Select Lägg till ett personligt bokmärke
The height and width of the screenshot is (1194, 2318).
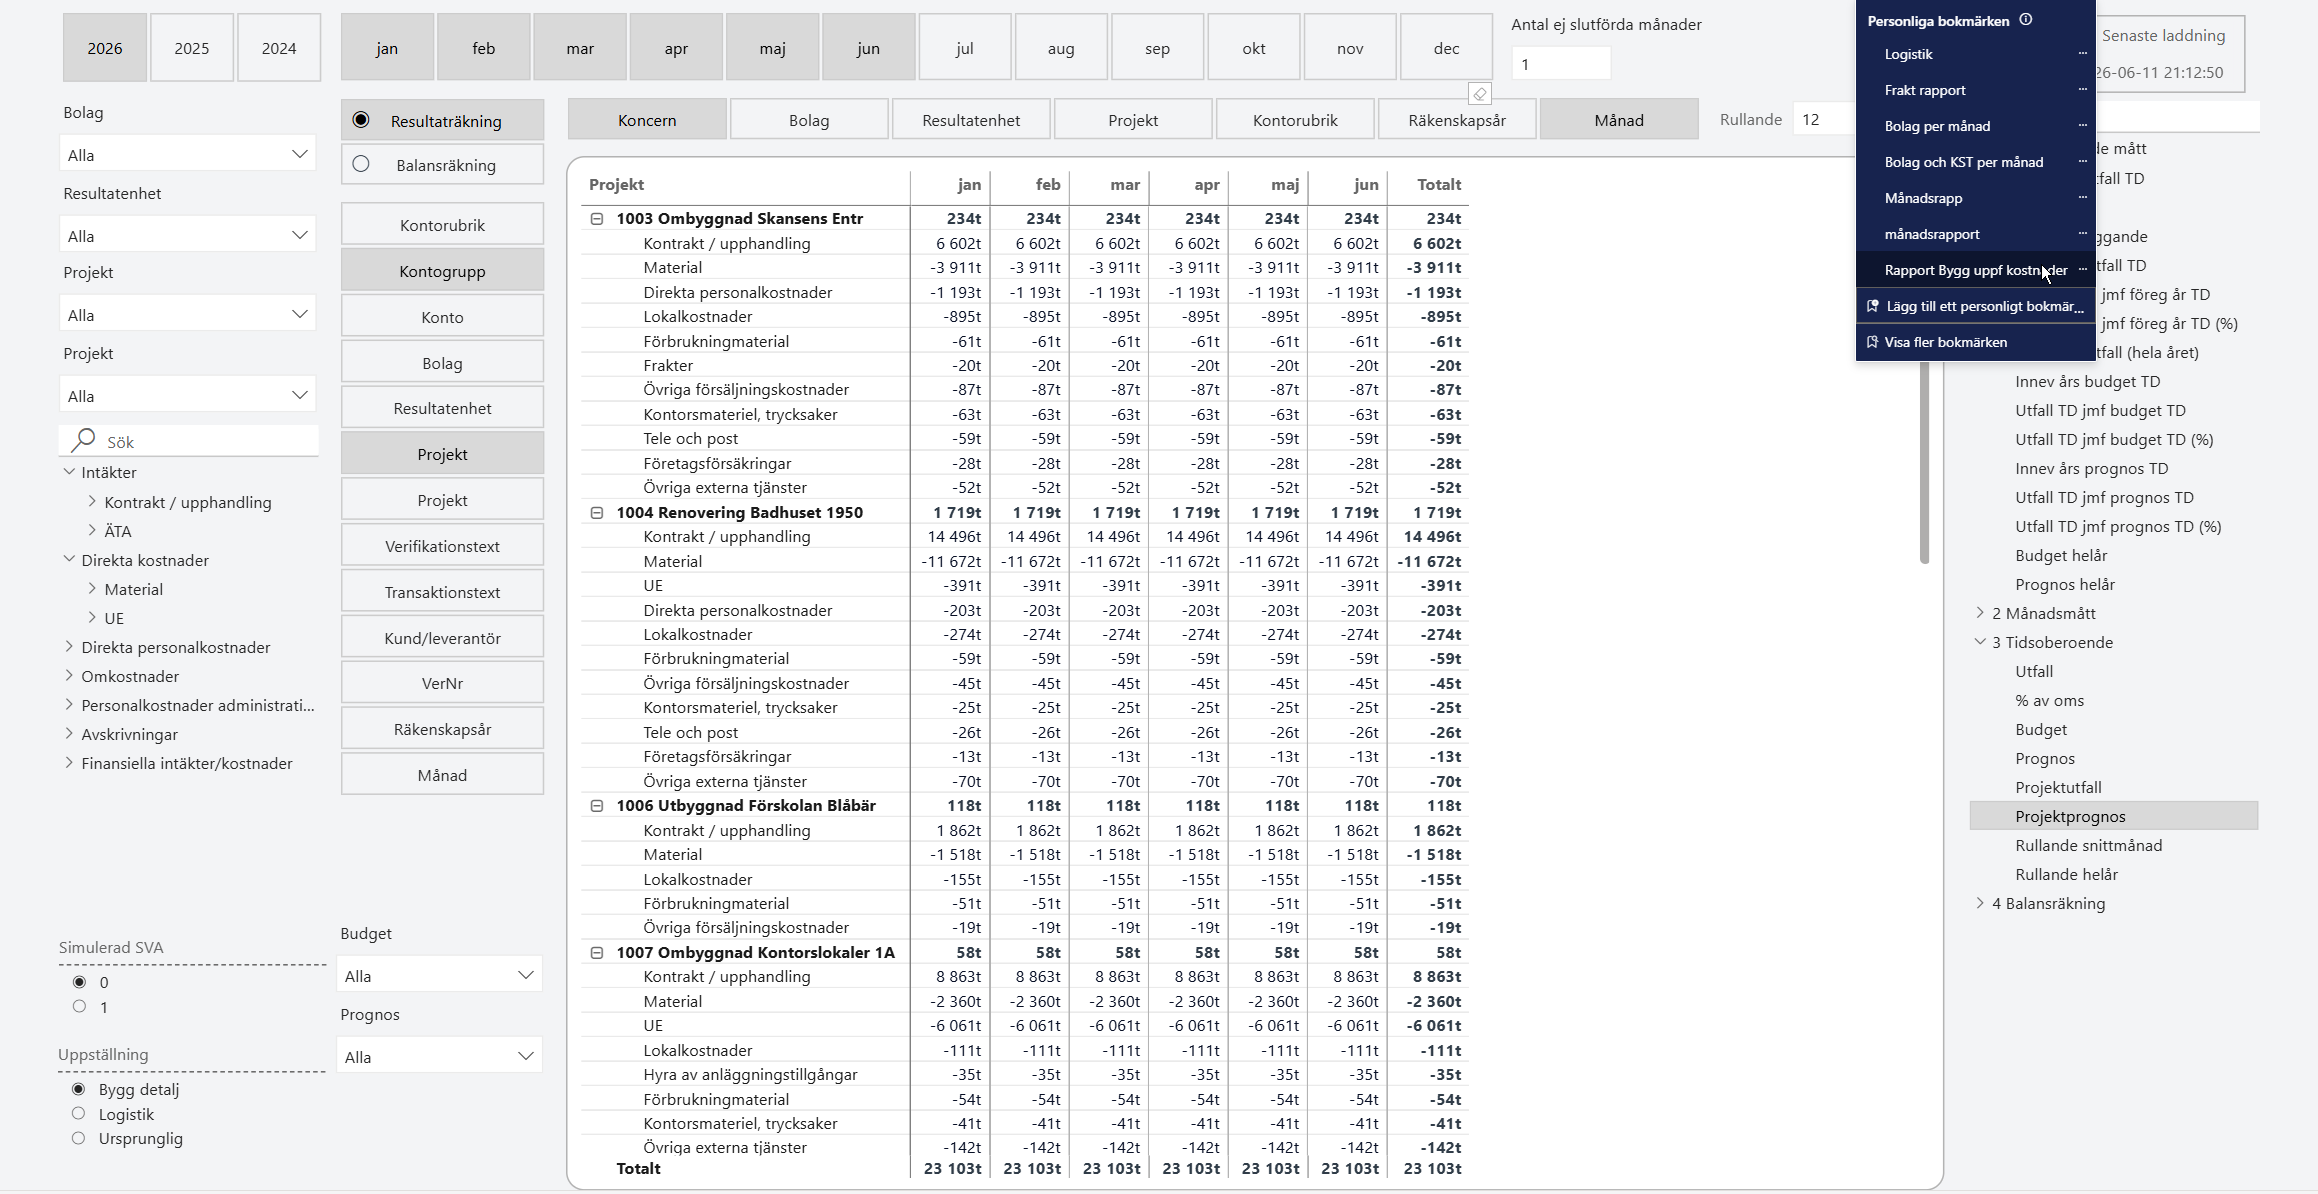1976,306
